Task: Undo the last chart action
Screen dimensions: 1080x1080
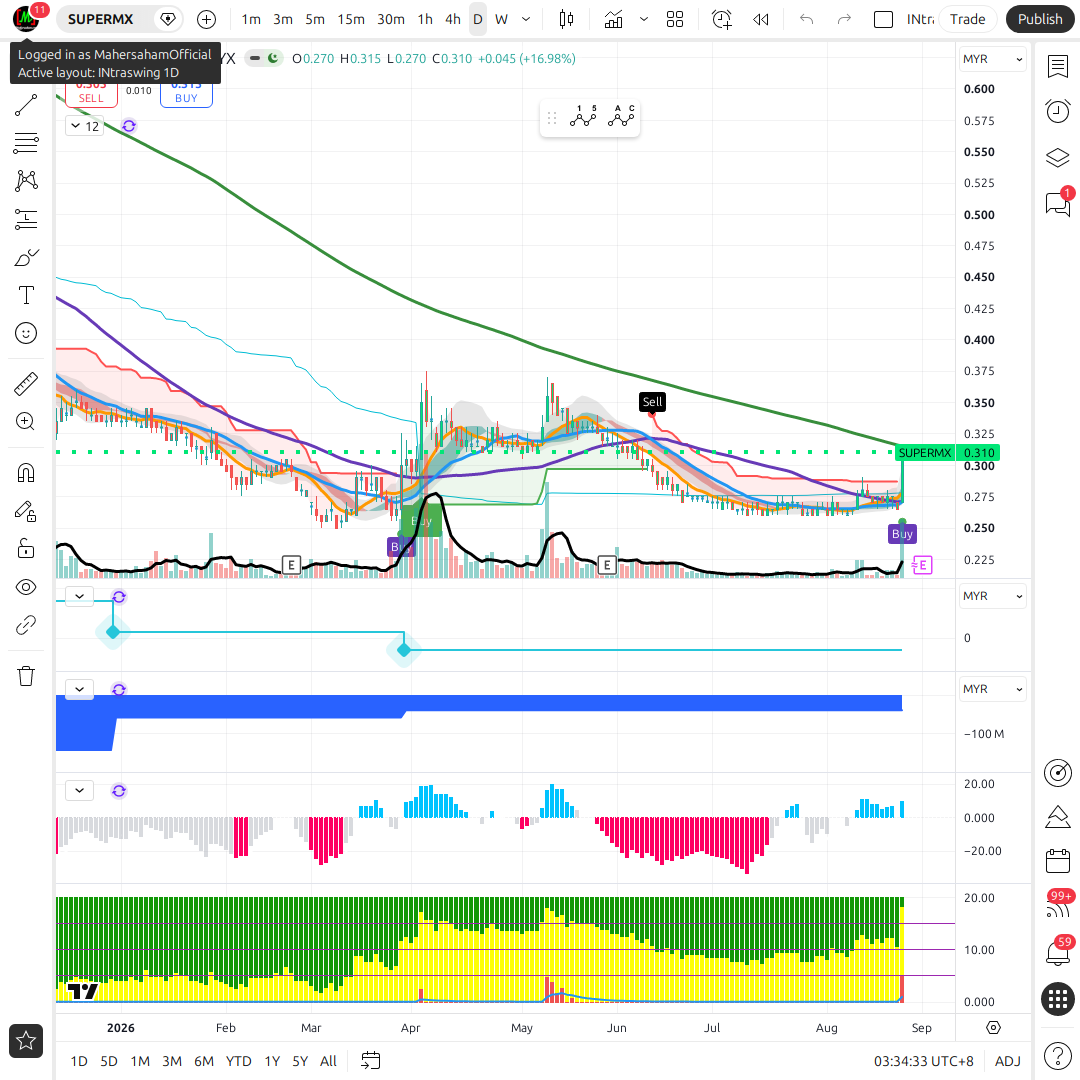Action: (x=807, y=19)
